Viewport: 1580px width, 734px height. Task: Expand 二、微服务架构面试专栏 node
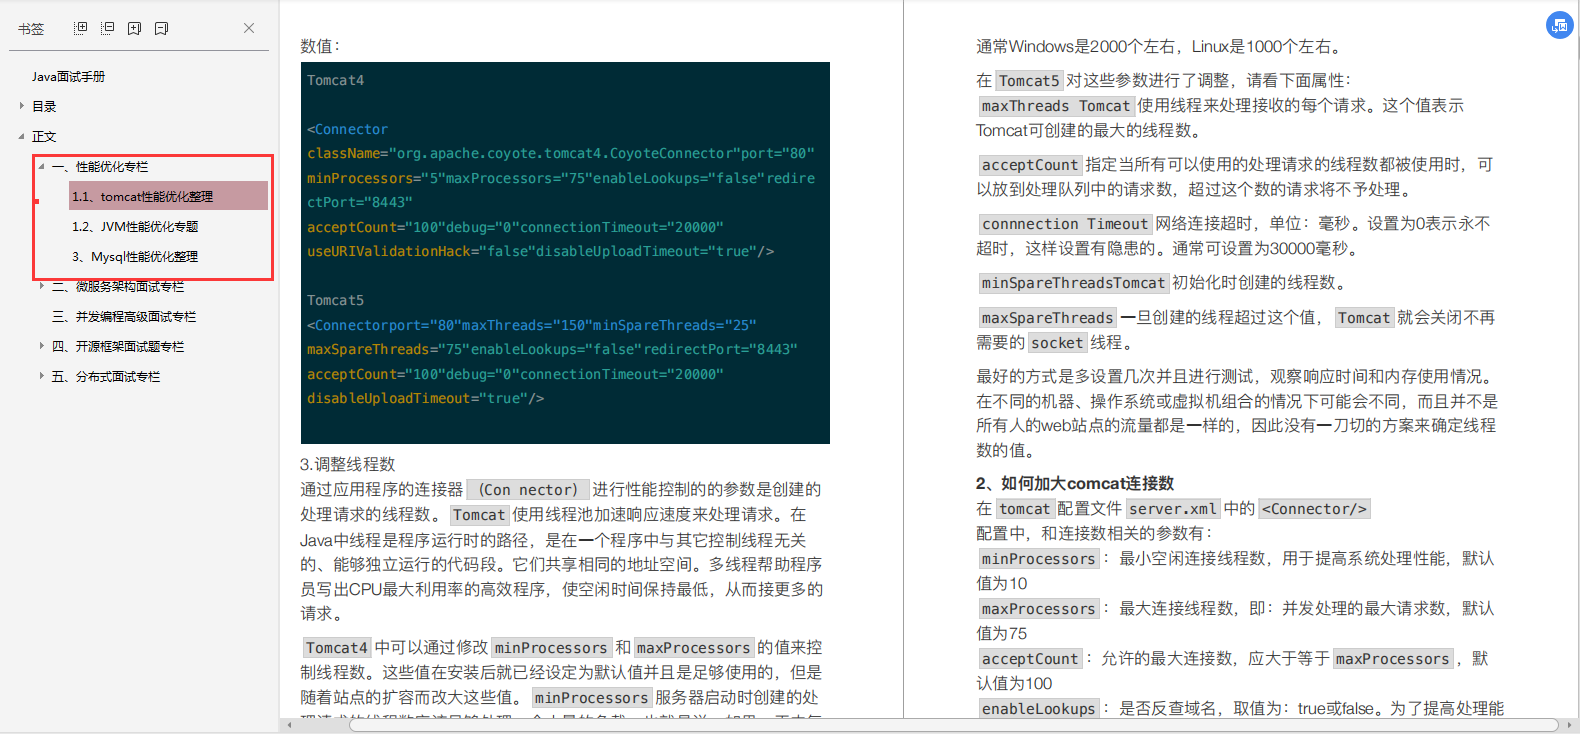(x=41, y=286)
